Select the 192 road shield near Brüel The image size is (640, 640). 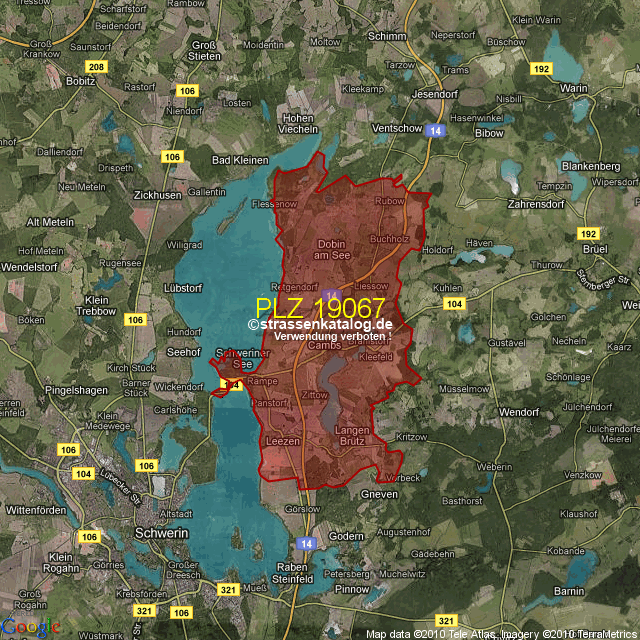pyautogui.click(x=588, y=232)
